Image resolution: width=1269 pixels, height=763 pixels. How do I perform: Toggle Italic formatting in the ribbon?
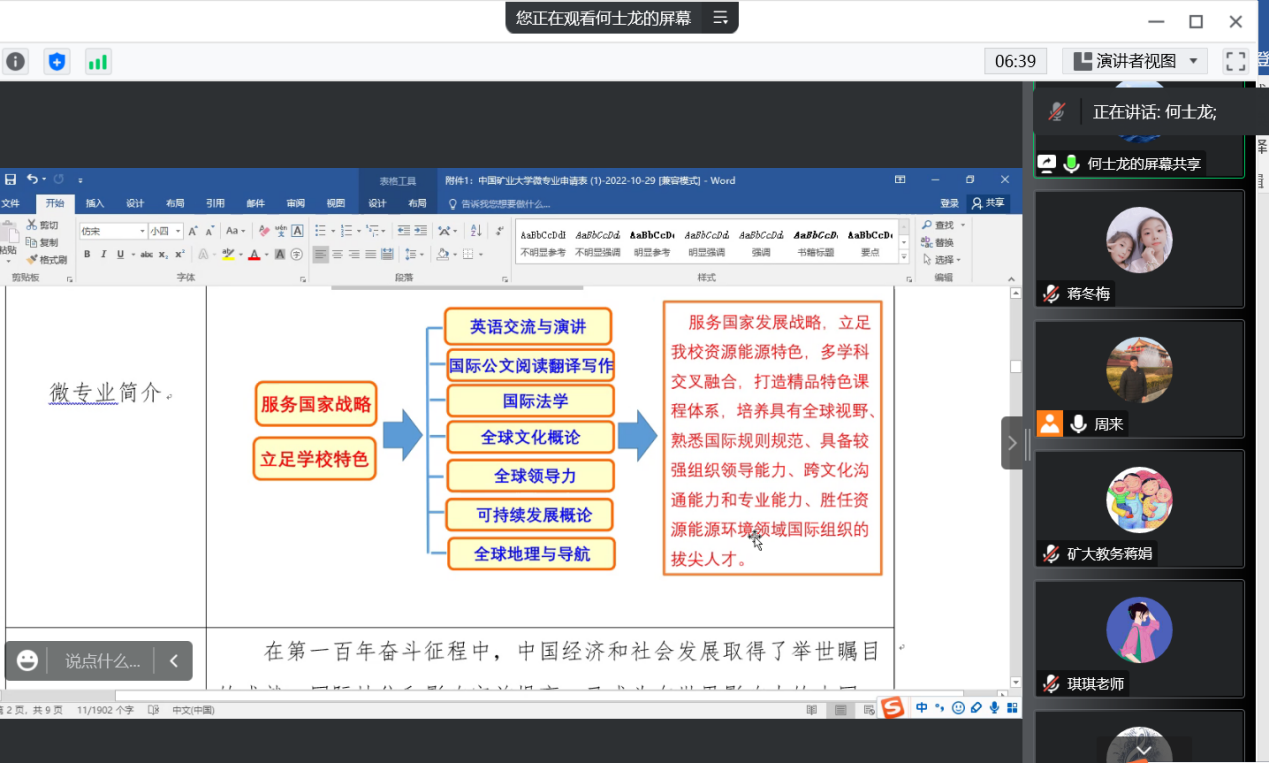104,255
